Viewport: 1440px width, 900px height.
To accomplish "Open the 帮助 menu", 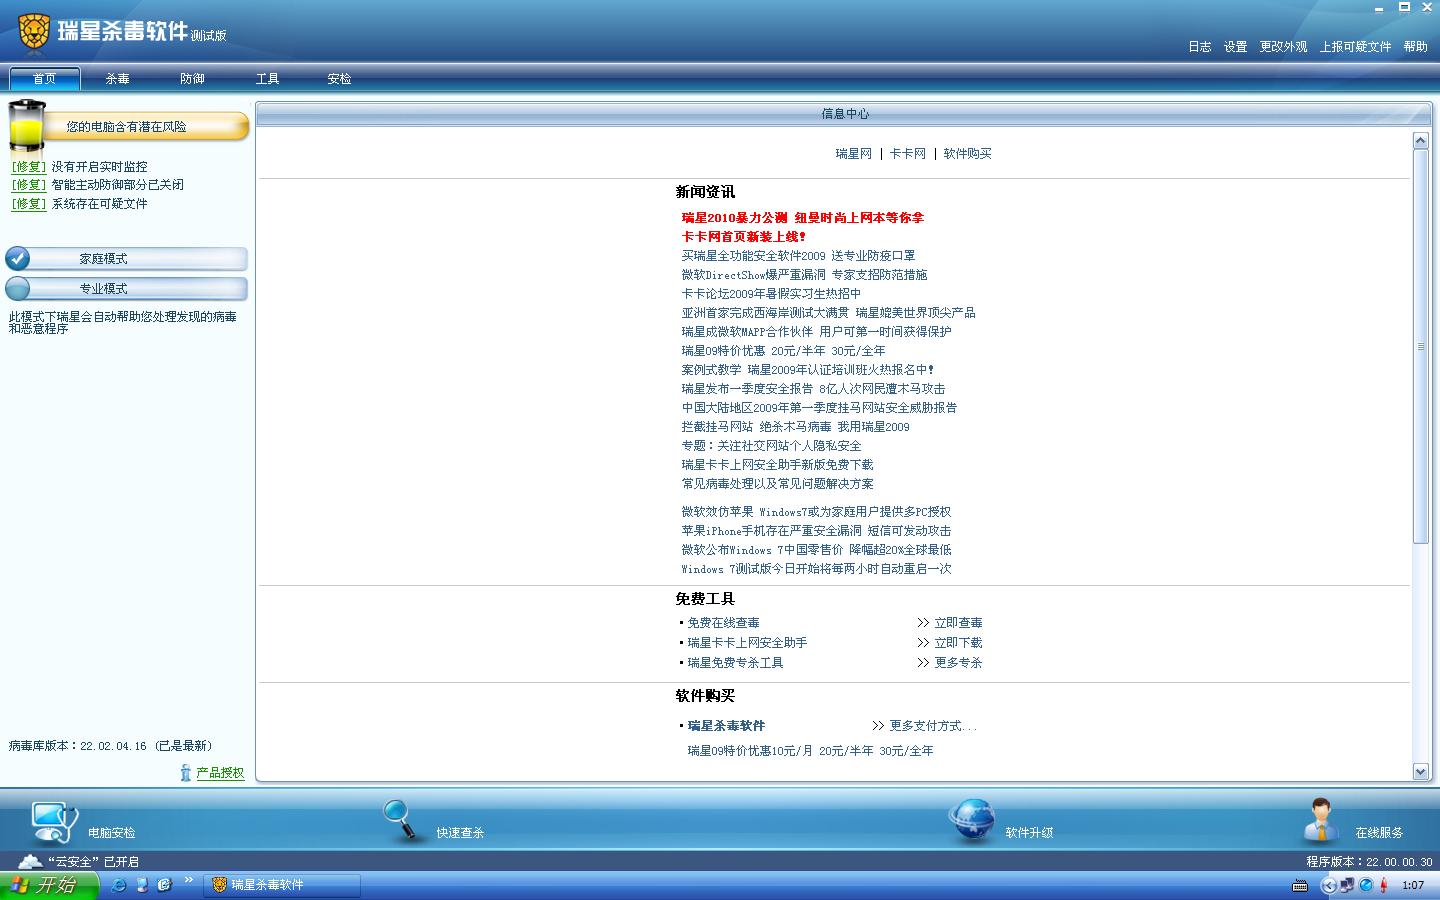I will [x=1415, y=47].
